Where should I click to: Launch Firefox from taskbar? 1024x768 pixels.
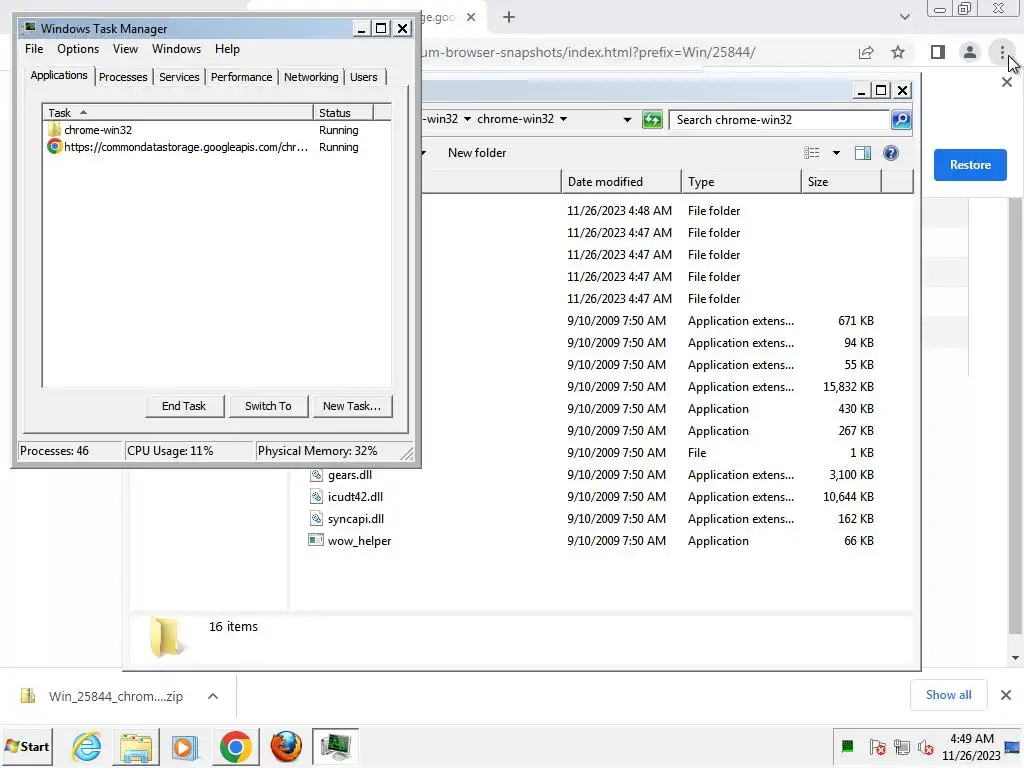coord(286,746)
